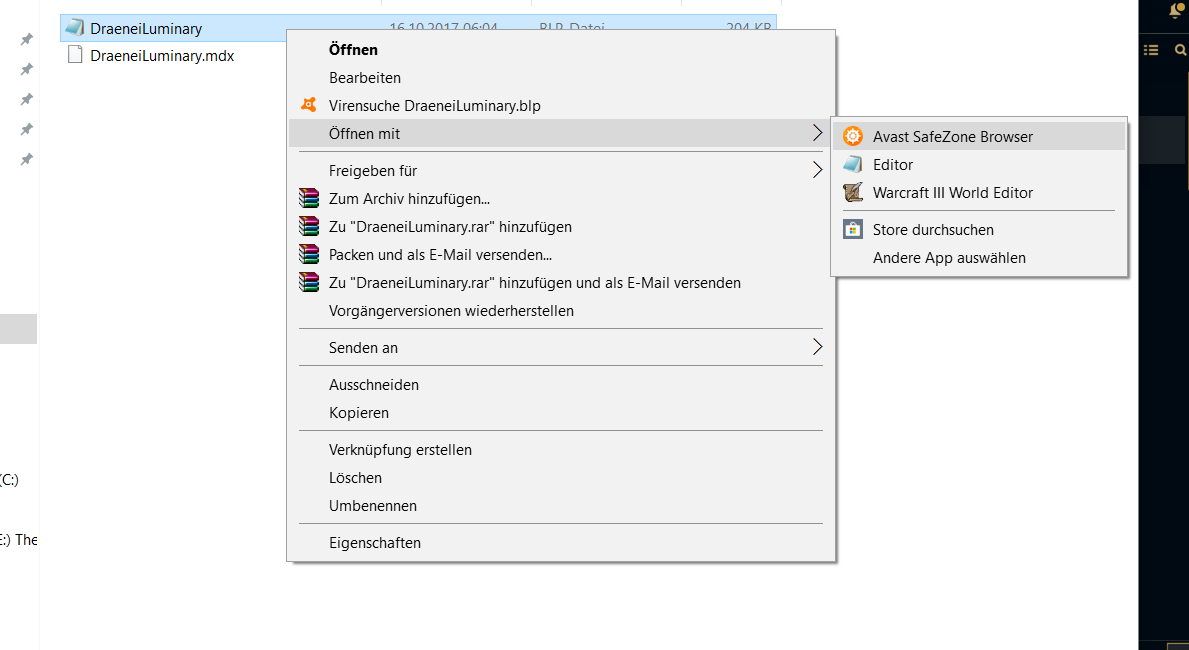
Task: Select Bearbeiten in context menu
Action: [x=561, y=78]
